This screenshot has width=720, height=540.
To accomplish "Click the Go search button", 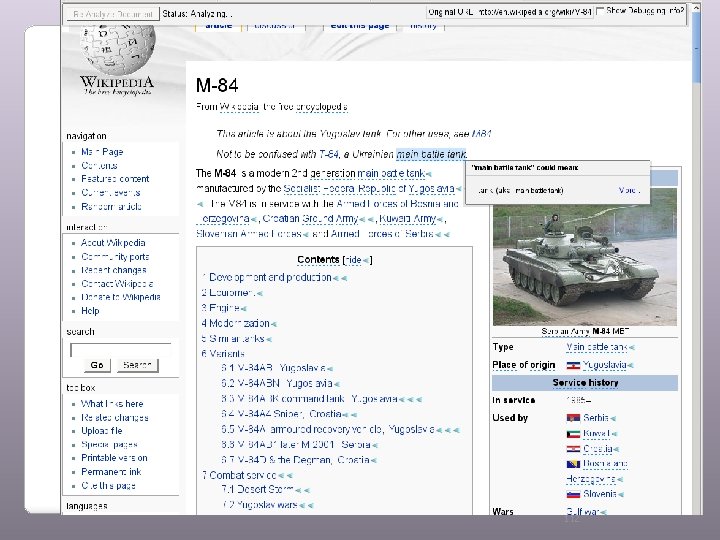I will (97, 365).
